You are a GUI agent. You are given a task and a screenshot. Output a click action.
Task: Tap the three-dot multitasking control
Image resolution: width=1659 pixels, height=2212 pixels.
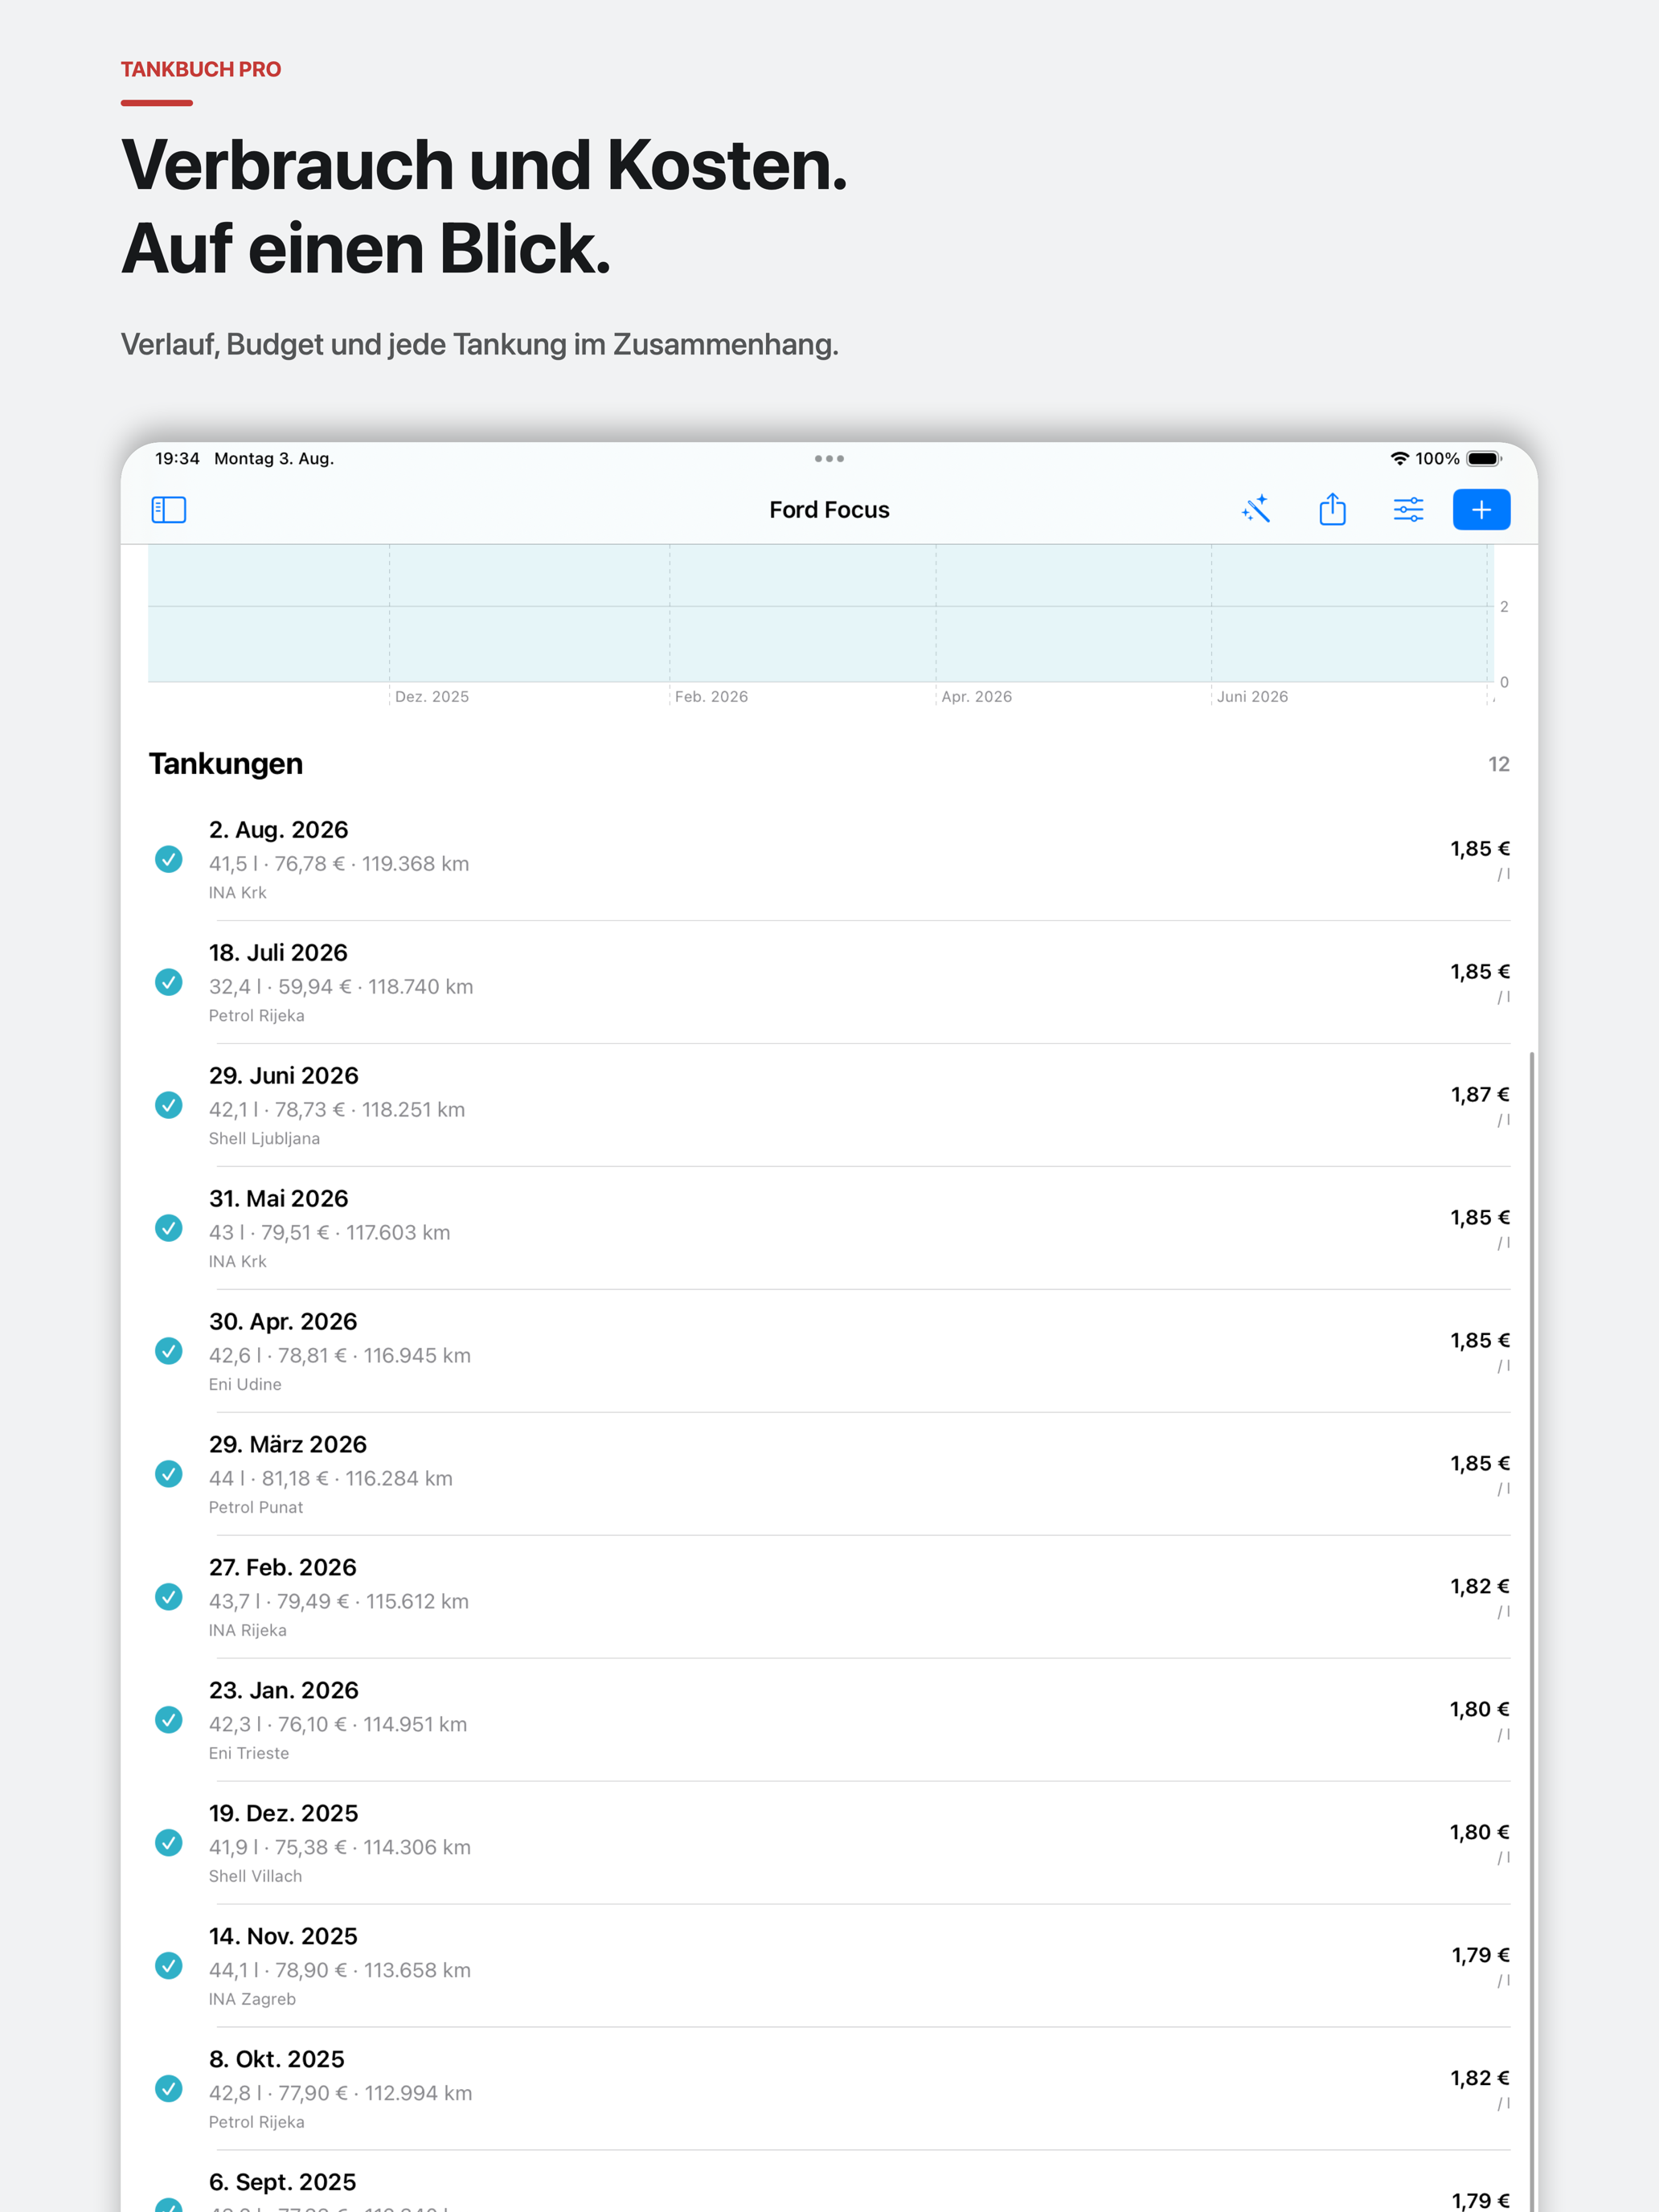click(x=829, y=459)
